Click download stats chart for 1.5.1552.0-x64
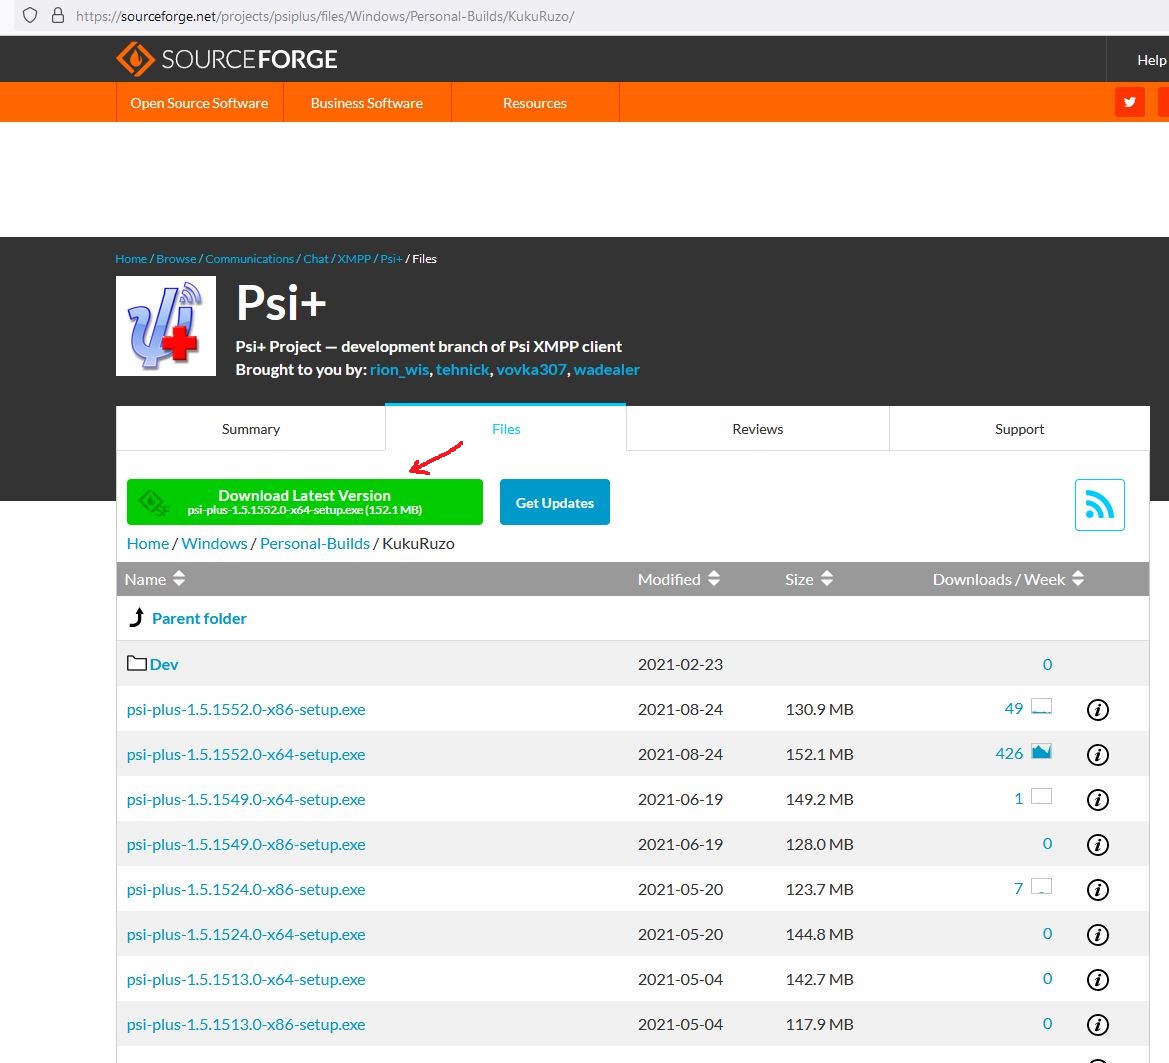The image size is (1169, 1063). pyautogui.click(x=1041, y=752)
